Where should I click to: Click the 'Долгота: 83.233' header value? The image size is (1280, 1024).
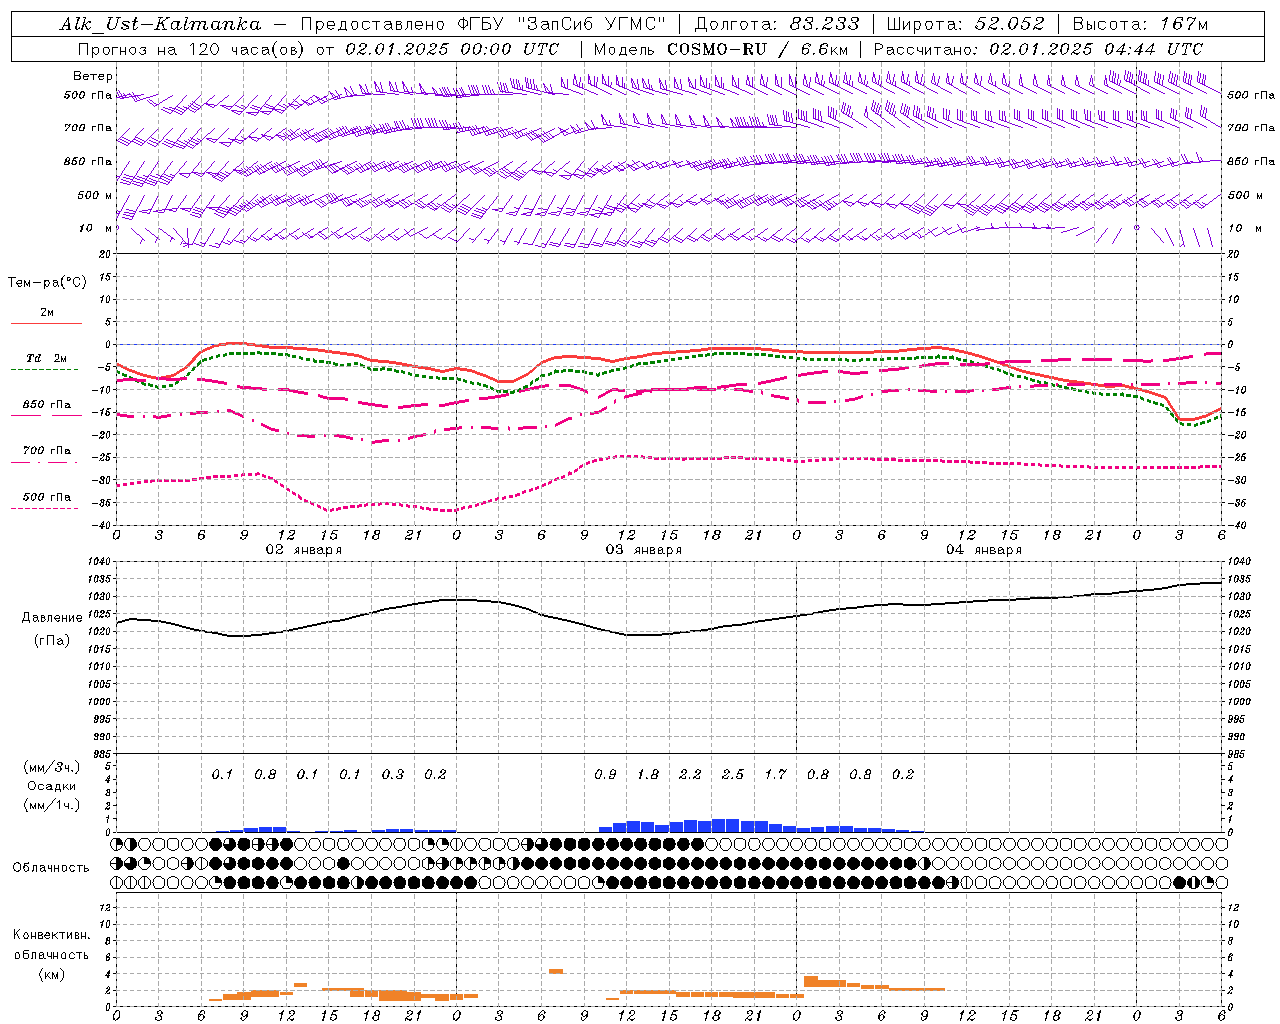click(777, 24)
